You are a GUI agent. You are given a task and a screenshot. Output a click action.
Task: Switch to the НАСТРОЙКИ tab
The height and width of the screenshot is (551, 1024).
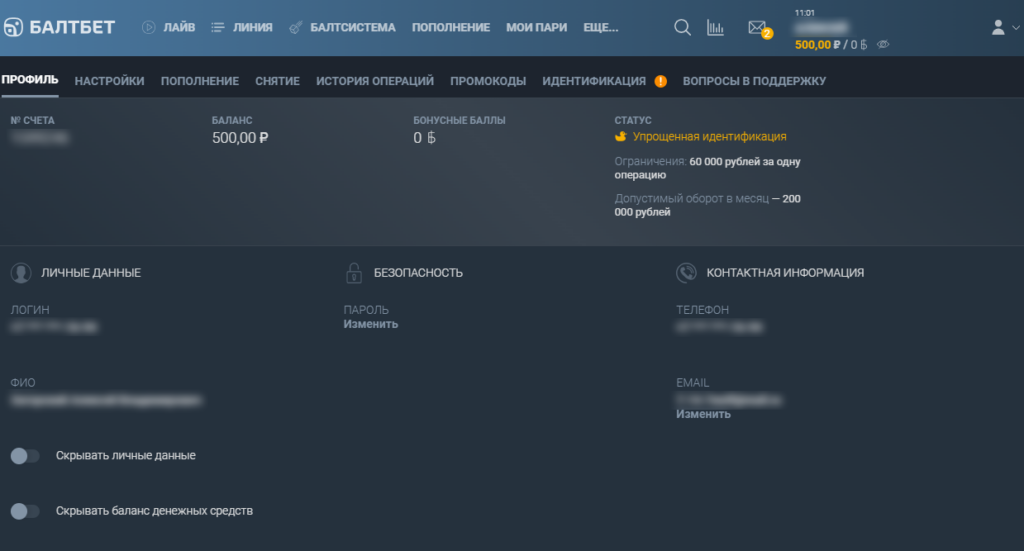coord(109,81)
